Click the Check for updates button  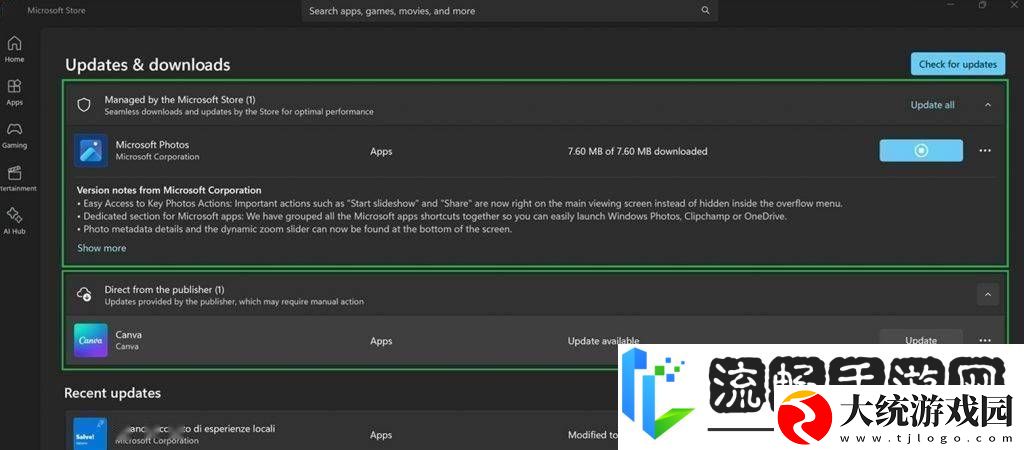[x=957, y=64]
